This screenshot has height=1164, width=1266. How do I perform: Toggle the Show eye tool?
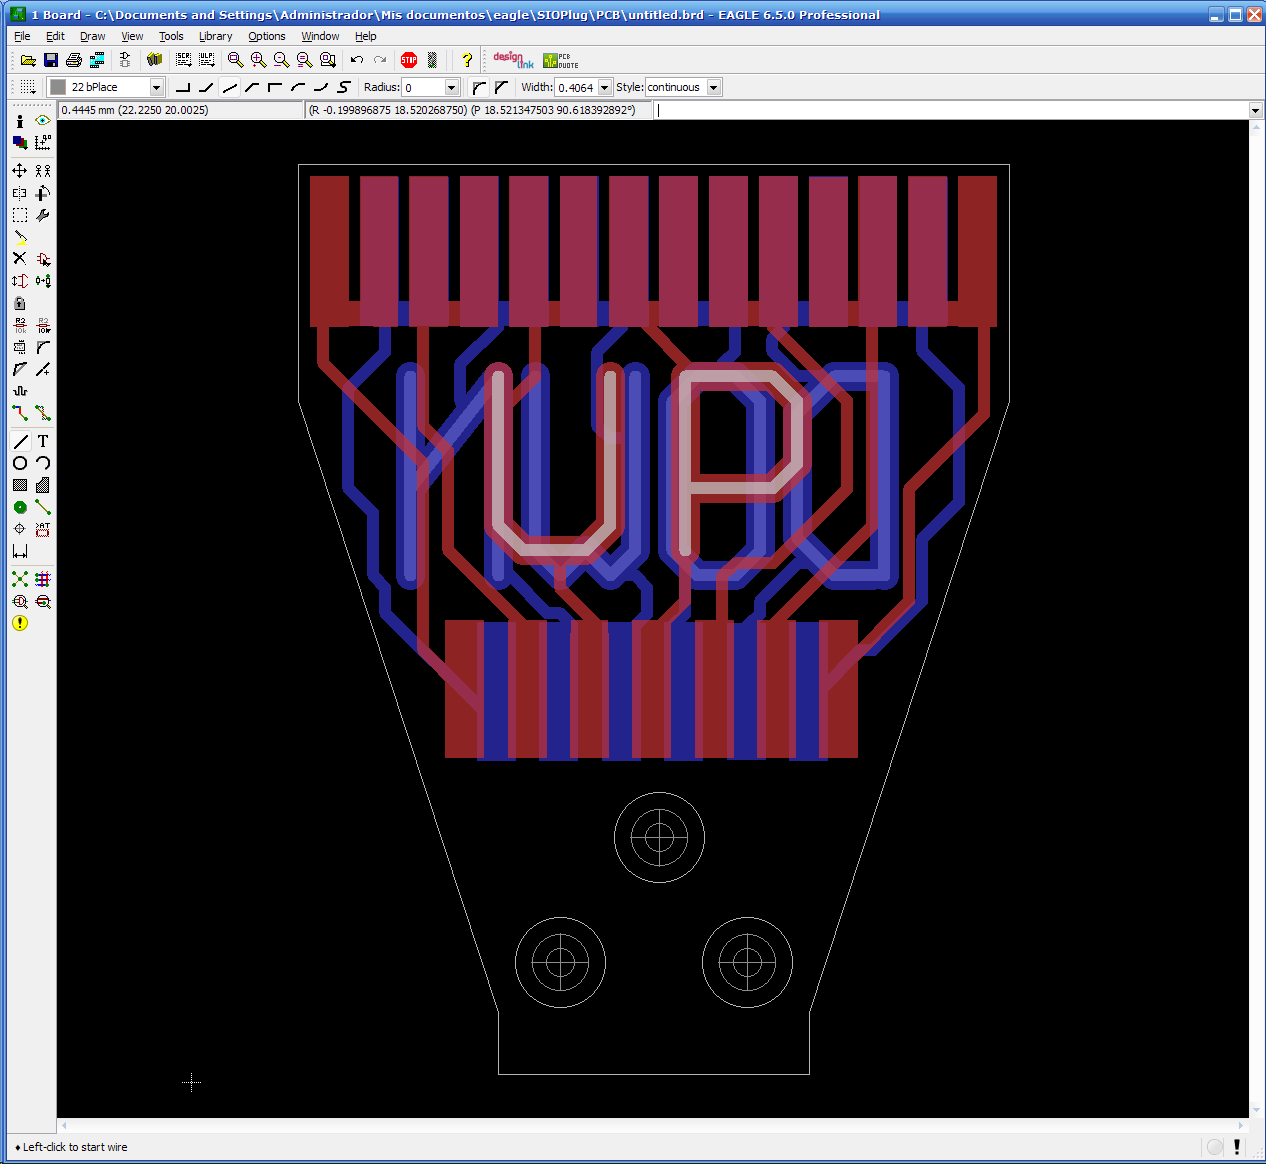click(43, 120)
